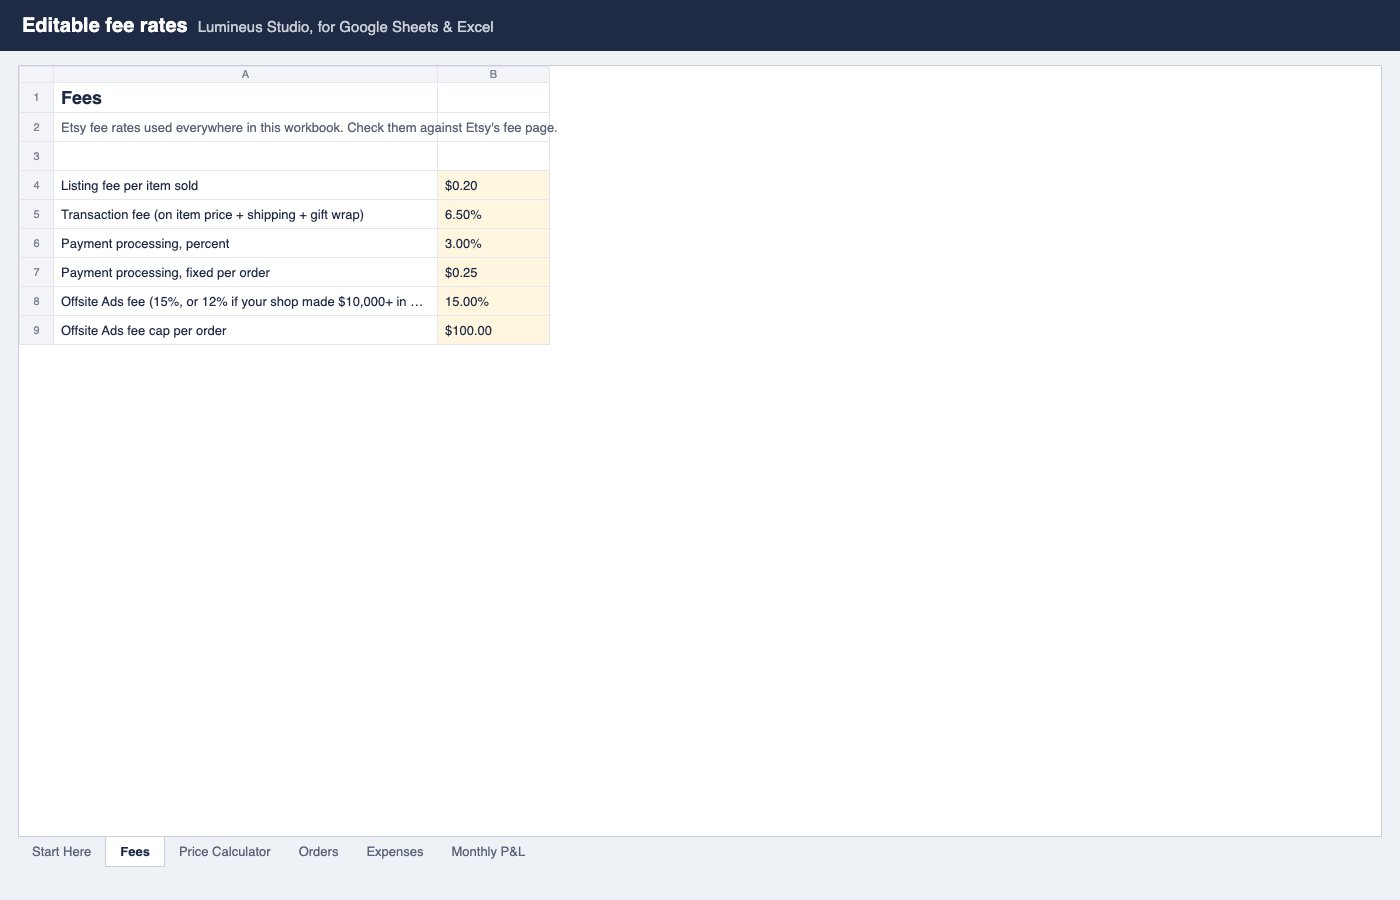The image size is (1400, 900).
Task: Select row 9 header
Action: [36, 331]
